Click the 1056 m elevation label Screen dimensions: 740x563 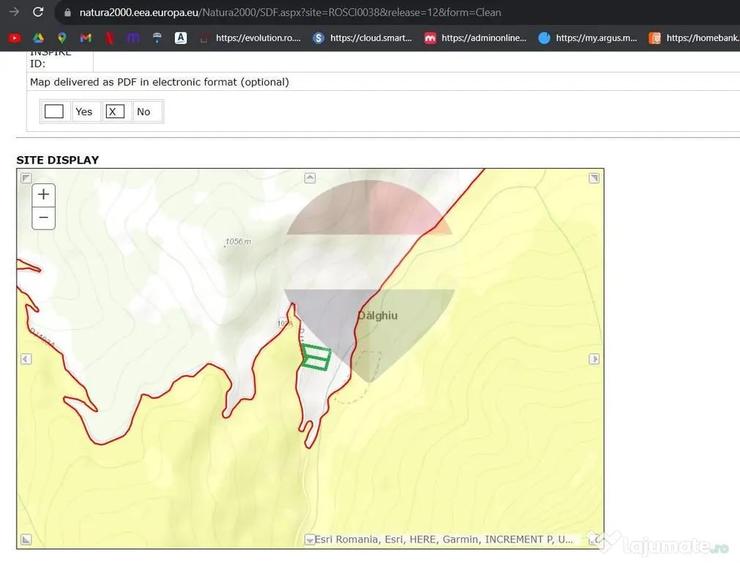click(x=238, y=242)
